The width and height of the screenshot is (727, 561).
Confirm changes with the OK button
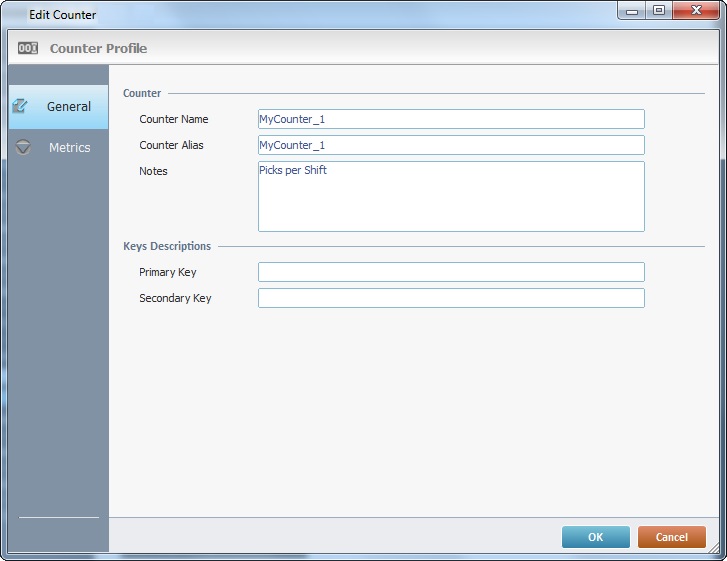click(595, 537)
